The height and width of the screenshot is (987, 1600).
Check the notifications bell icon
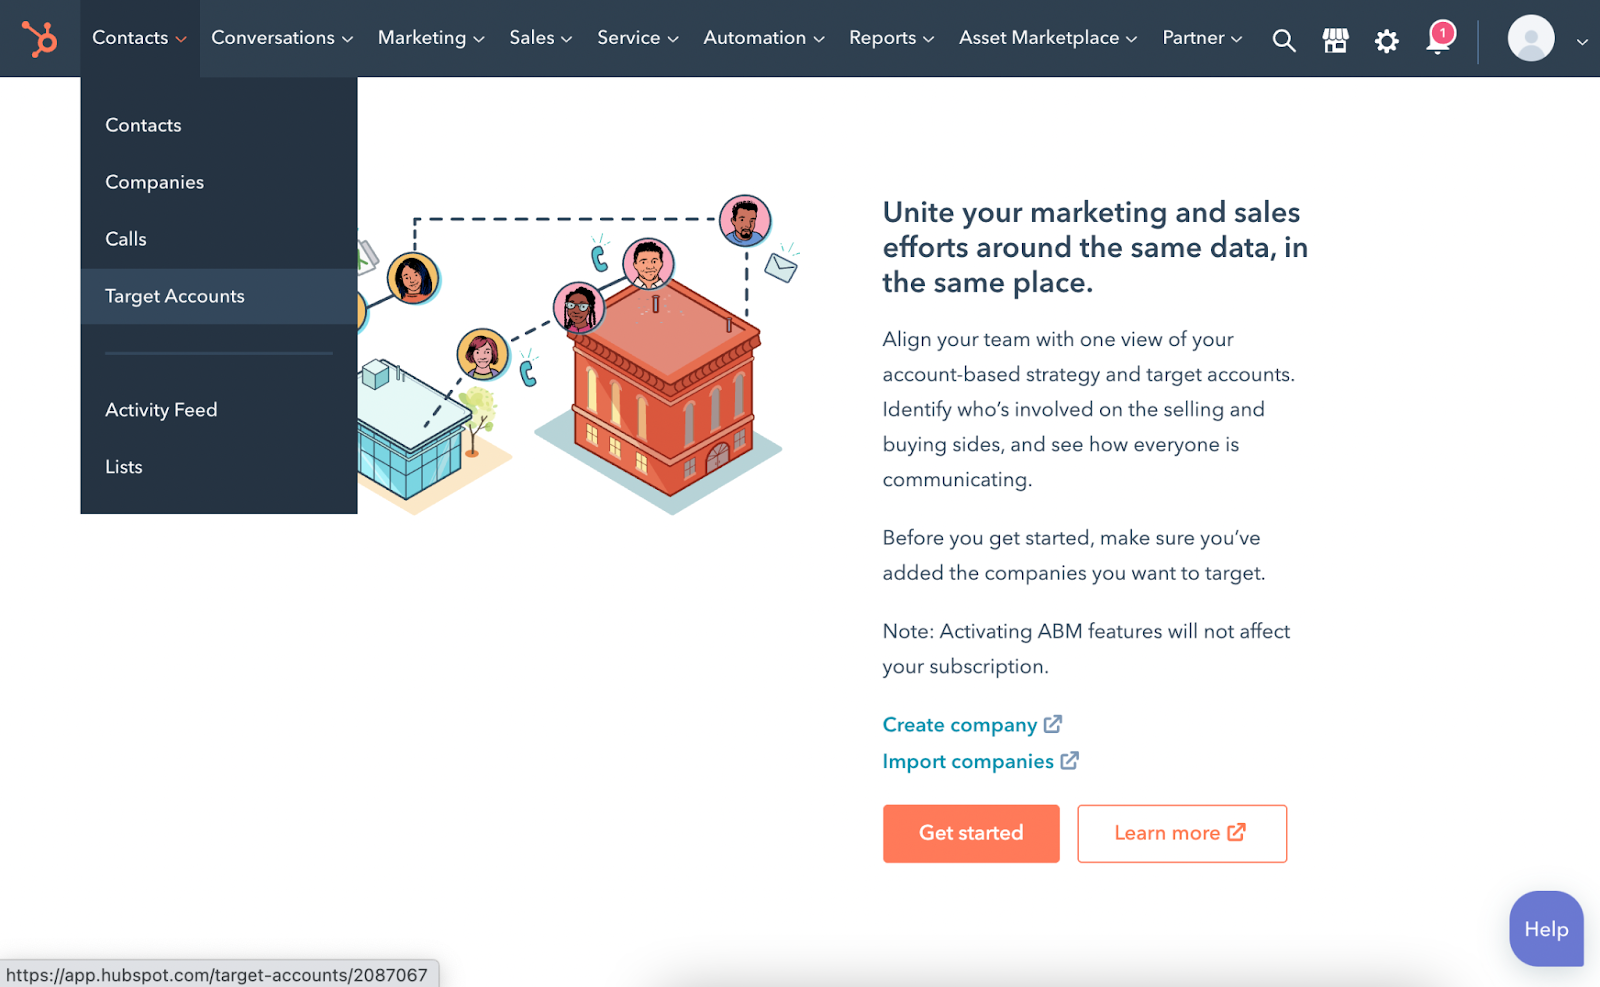point(1439,38)
